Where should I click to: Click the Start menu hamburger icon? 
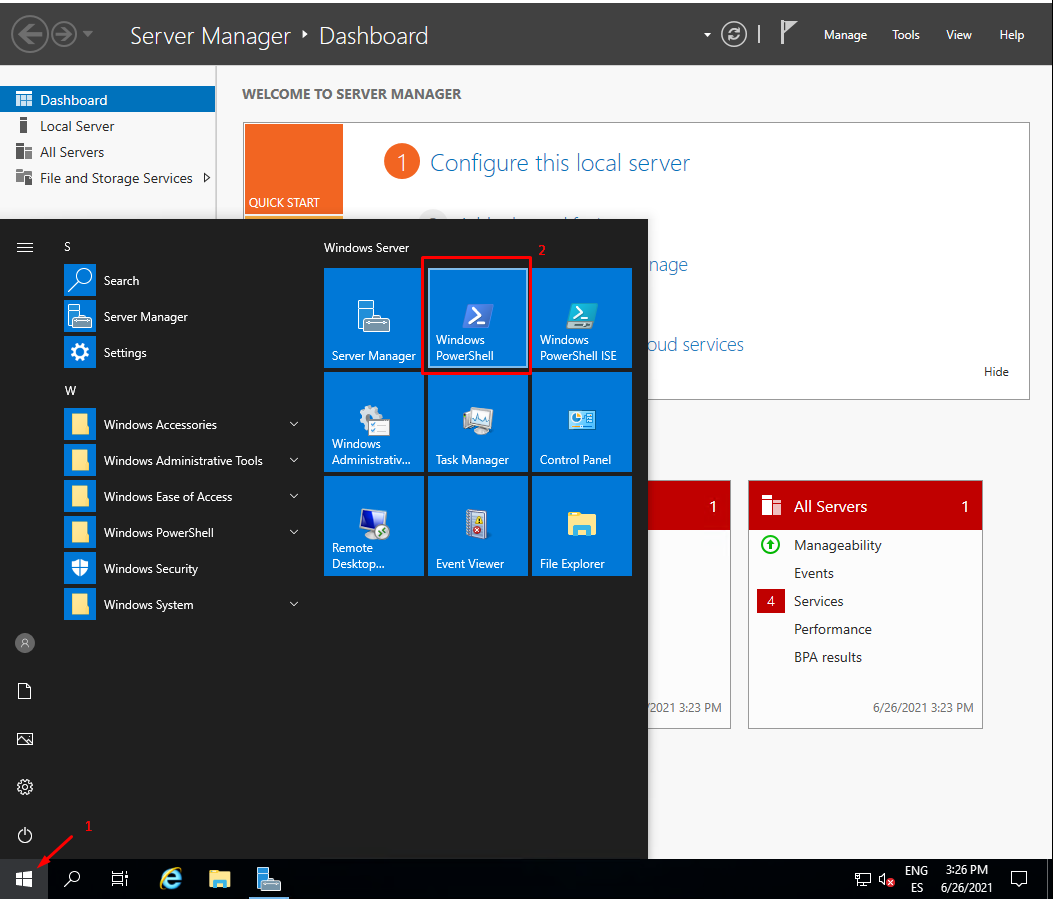coord(25,248)
